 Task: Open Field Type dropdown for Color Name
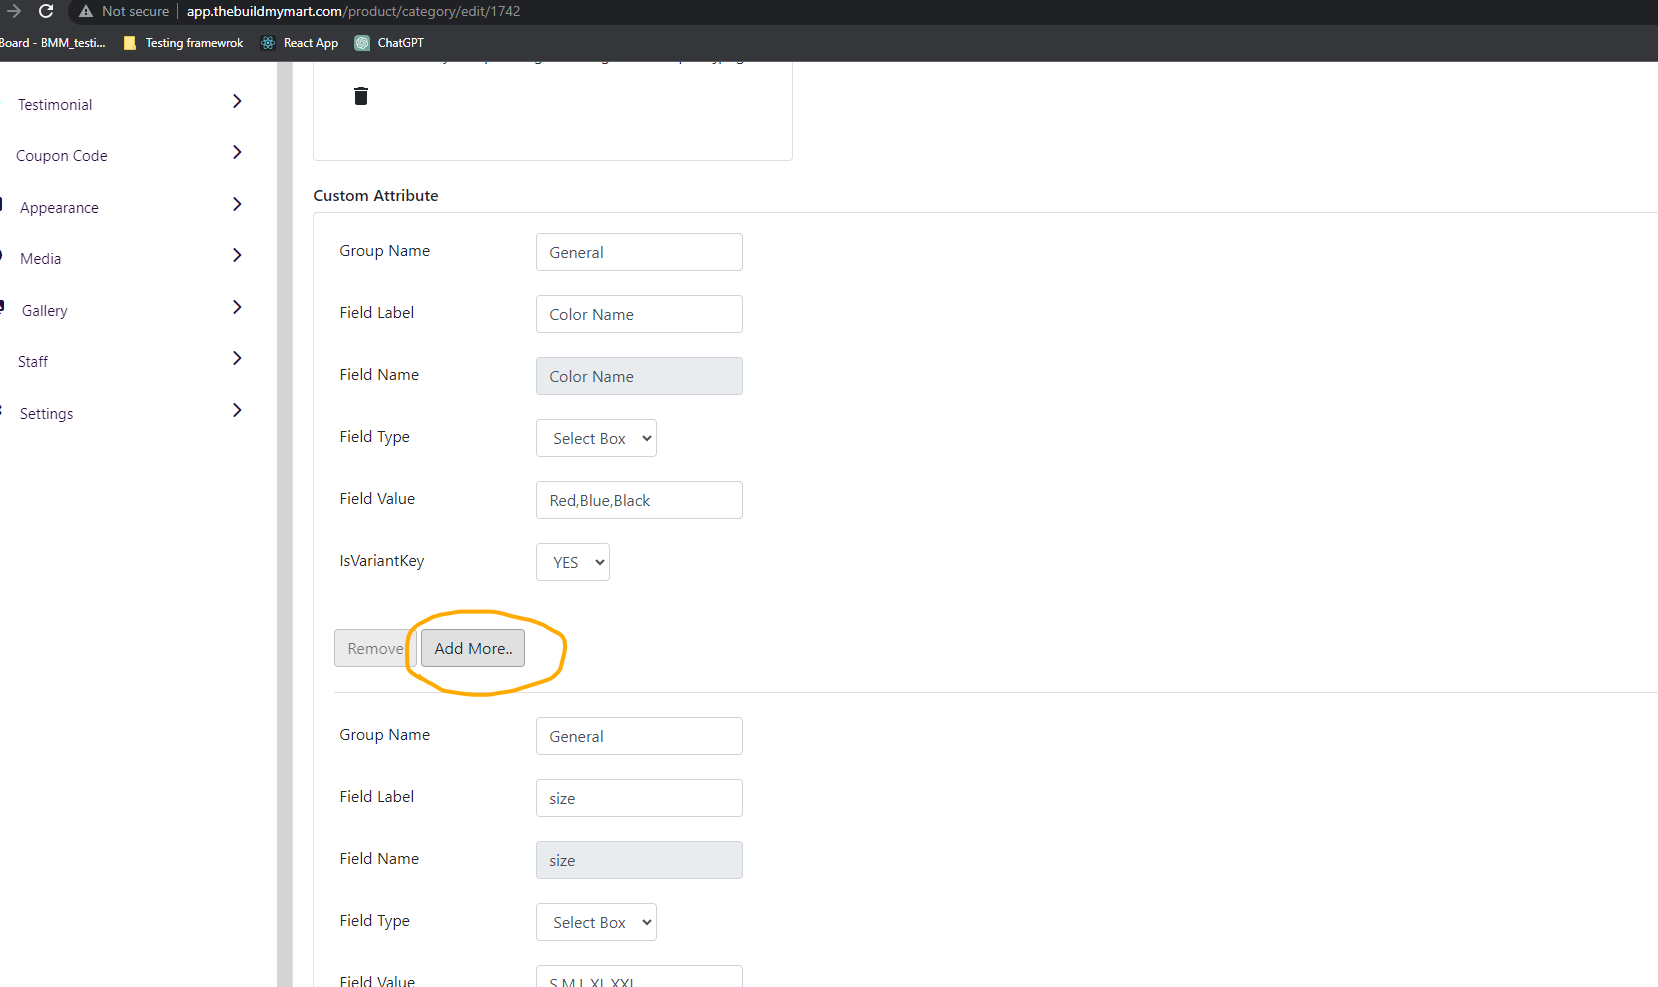[x=596, y=438]
